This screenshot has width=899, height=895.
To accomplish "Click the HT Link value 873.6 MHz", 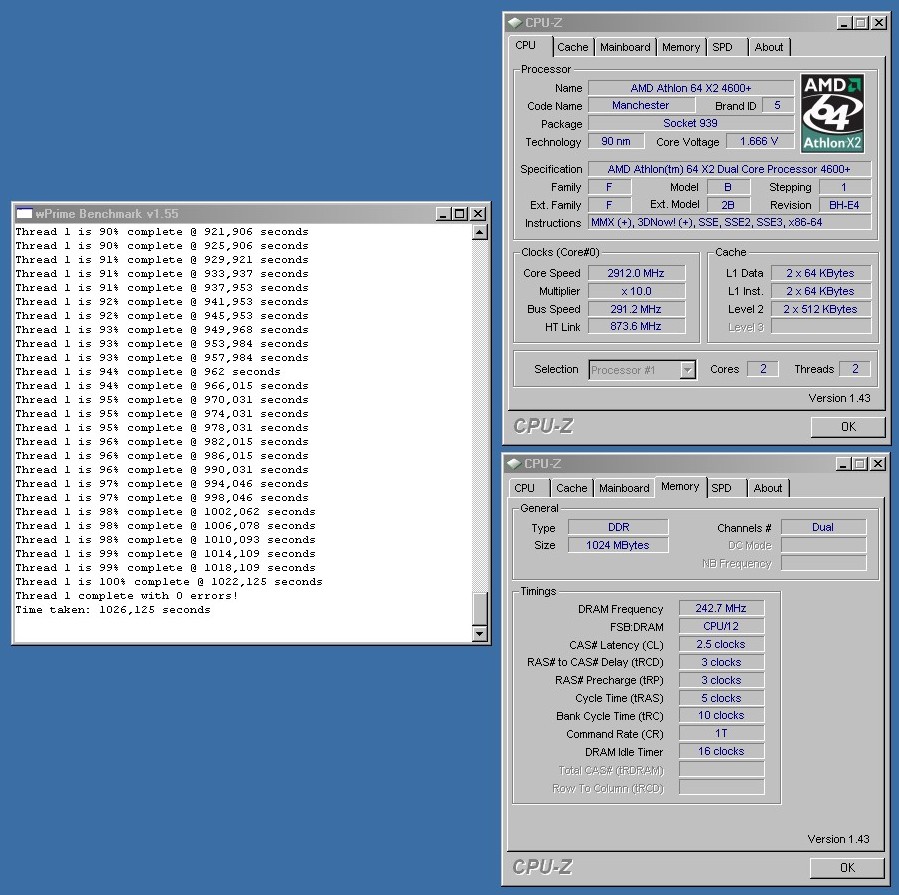I will [x=636, y=326].
